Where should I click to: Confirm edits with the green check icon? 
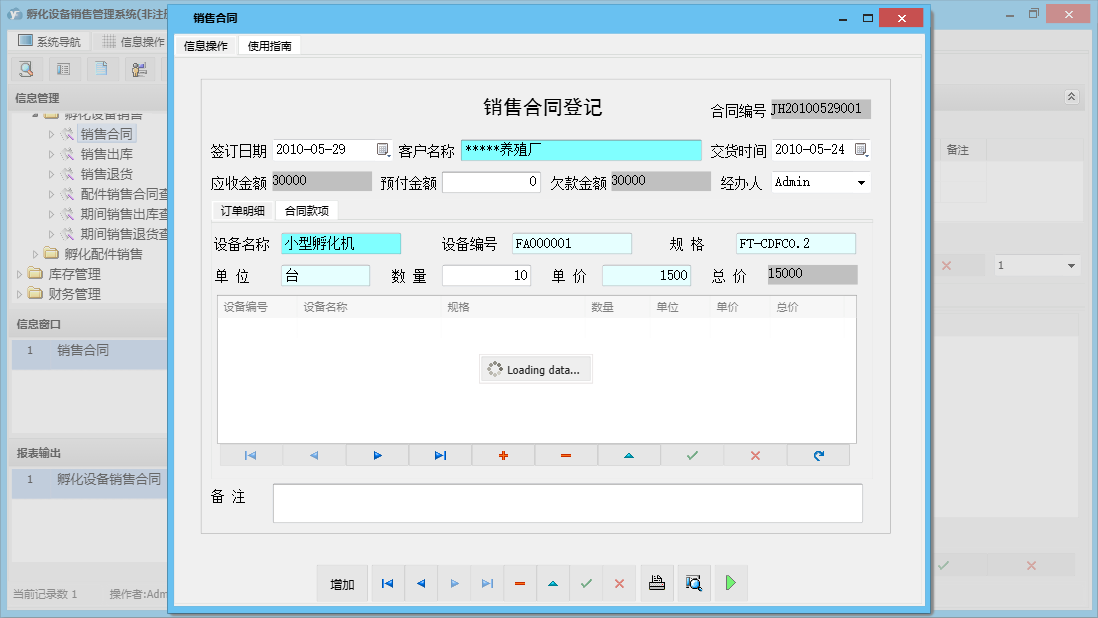point(692,455)
